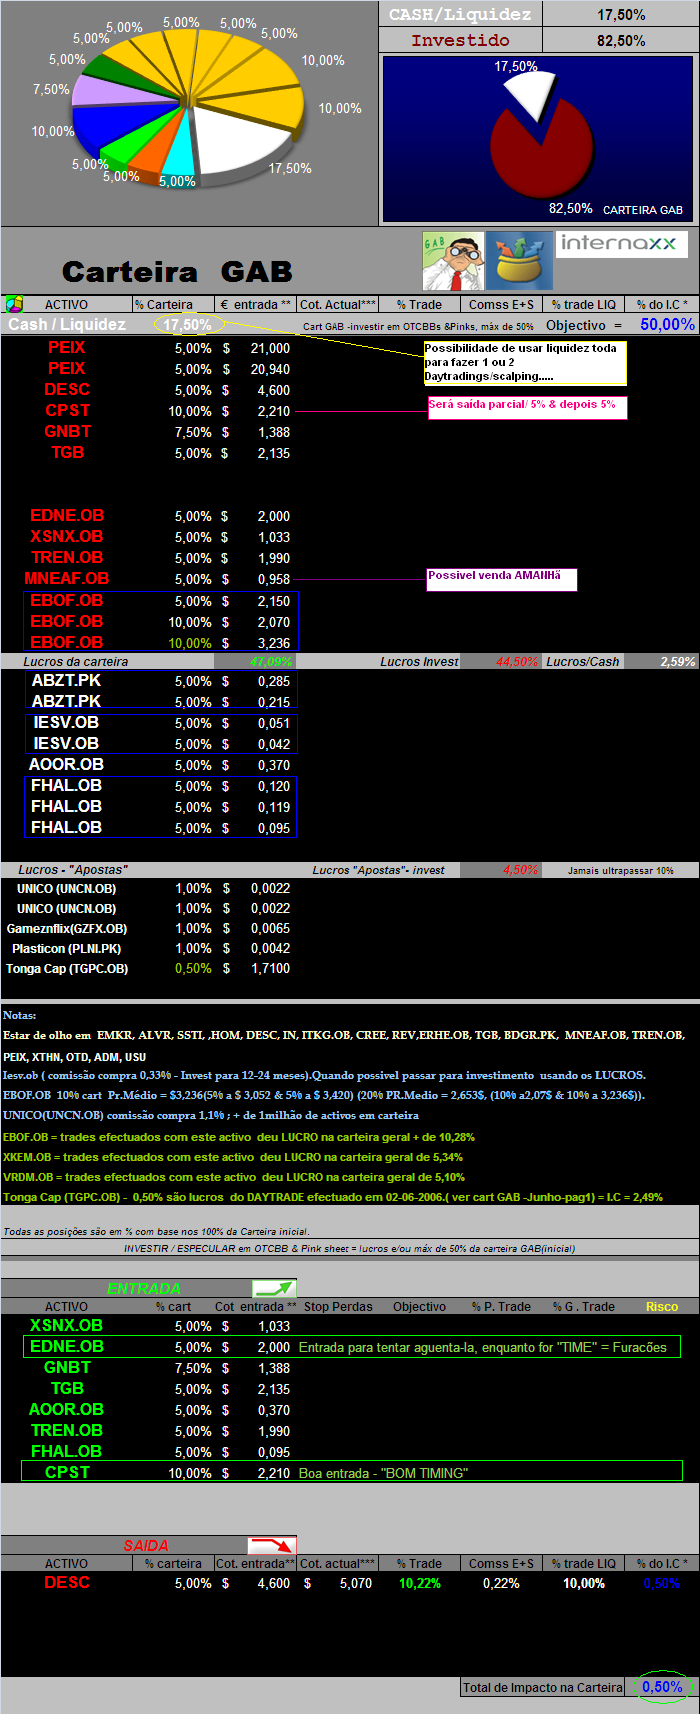The width and height of the screenshot is (700, 1714).
Task: Select the green 10,22% trade value
Action: (x=420, y=1583)
